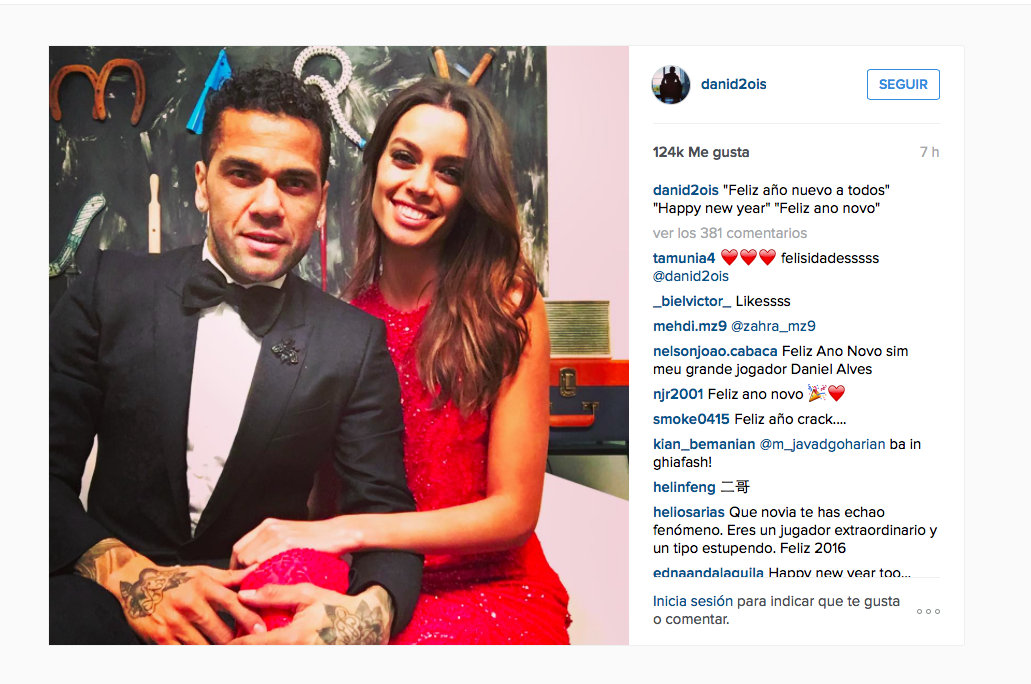Open _bielvictor_ commenter profile
The height and width of the screenshot is (684, 1031).
[x=692, y=301]
